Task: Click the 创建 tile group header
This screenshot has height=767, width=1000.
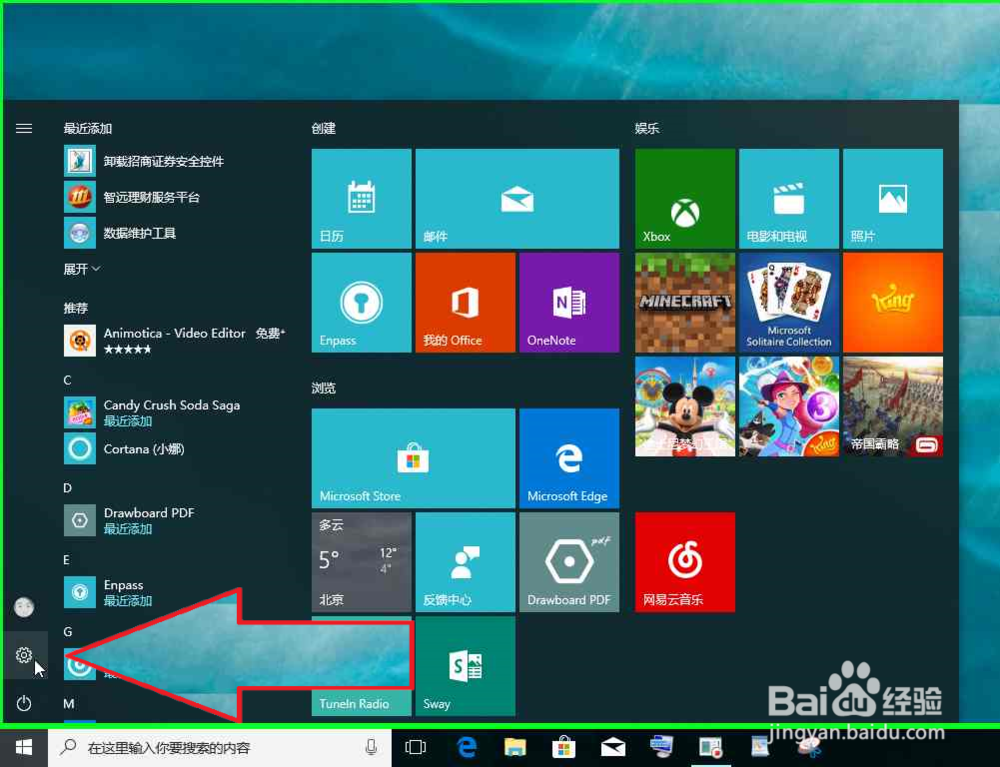Action: (324, 129)
